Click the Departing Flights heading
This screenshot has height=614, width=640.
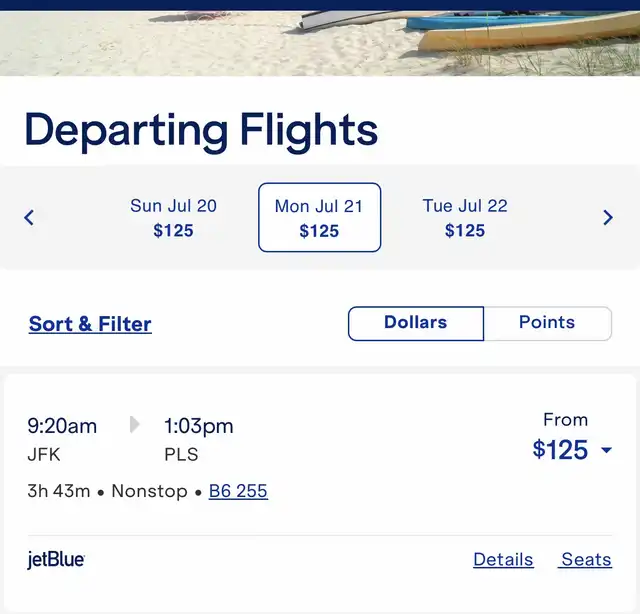pos(201,131)
